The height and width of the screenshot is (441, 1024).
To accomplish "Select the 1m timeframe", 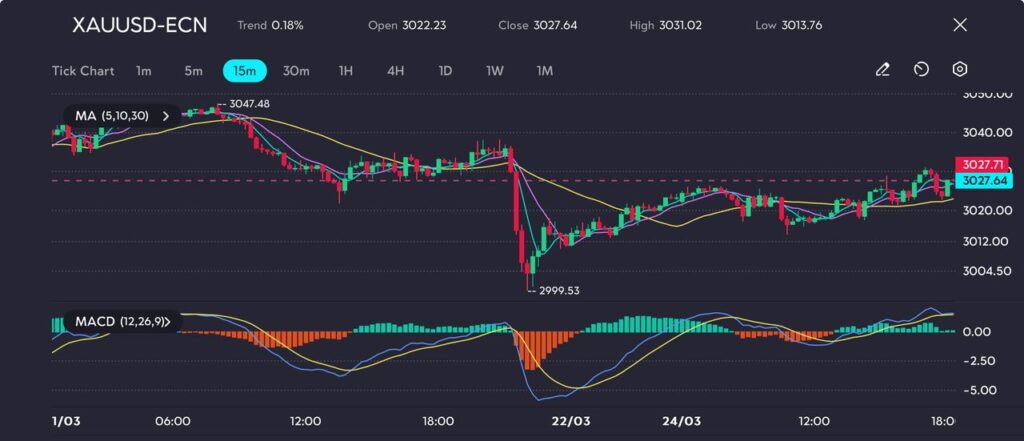I will [x=144, y=71].
